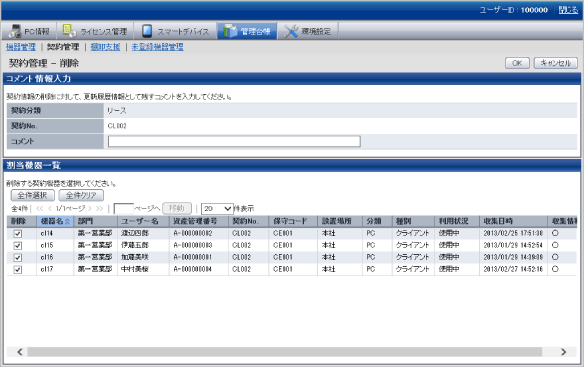
Task: Open the スマートデバイス phone icon
Action: point(147,31)
